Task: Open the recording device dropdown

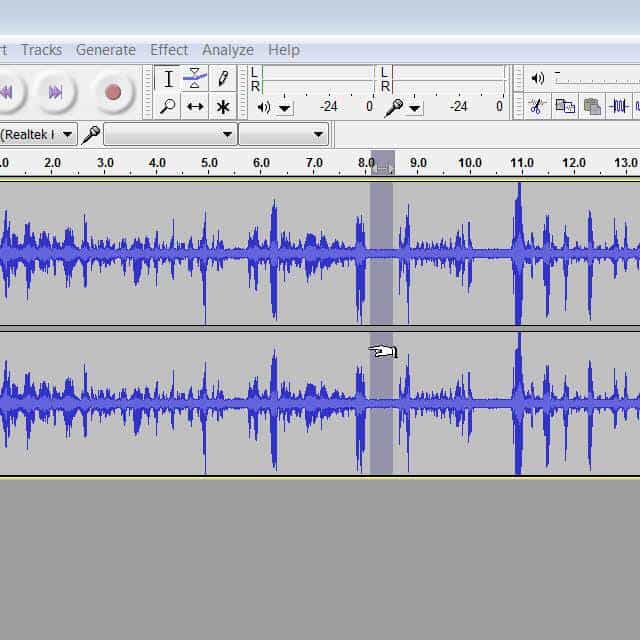Action: [x=170, y=134]
